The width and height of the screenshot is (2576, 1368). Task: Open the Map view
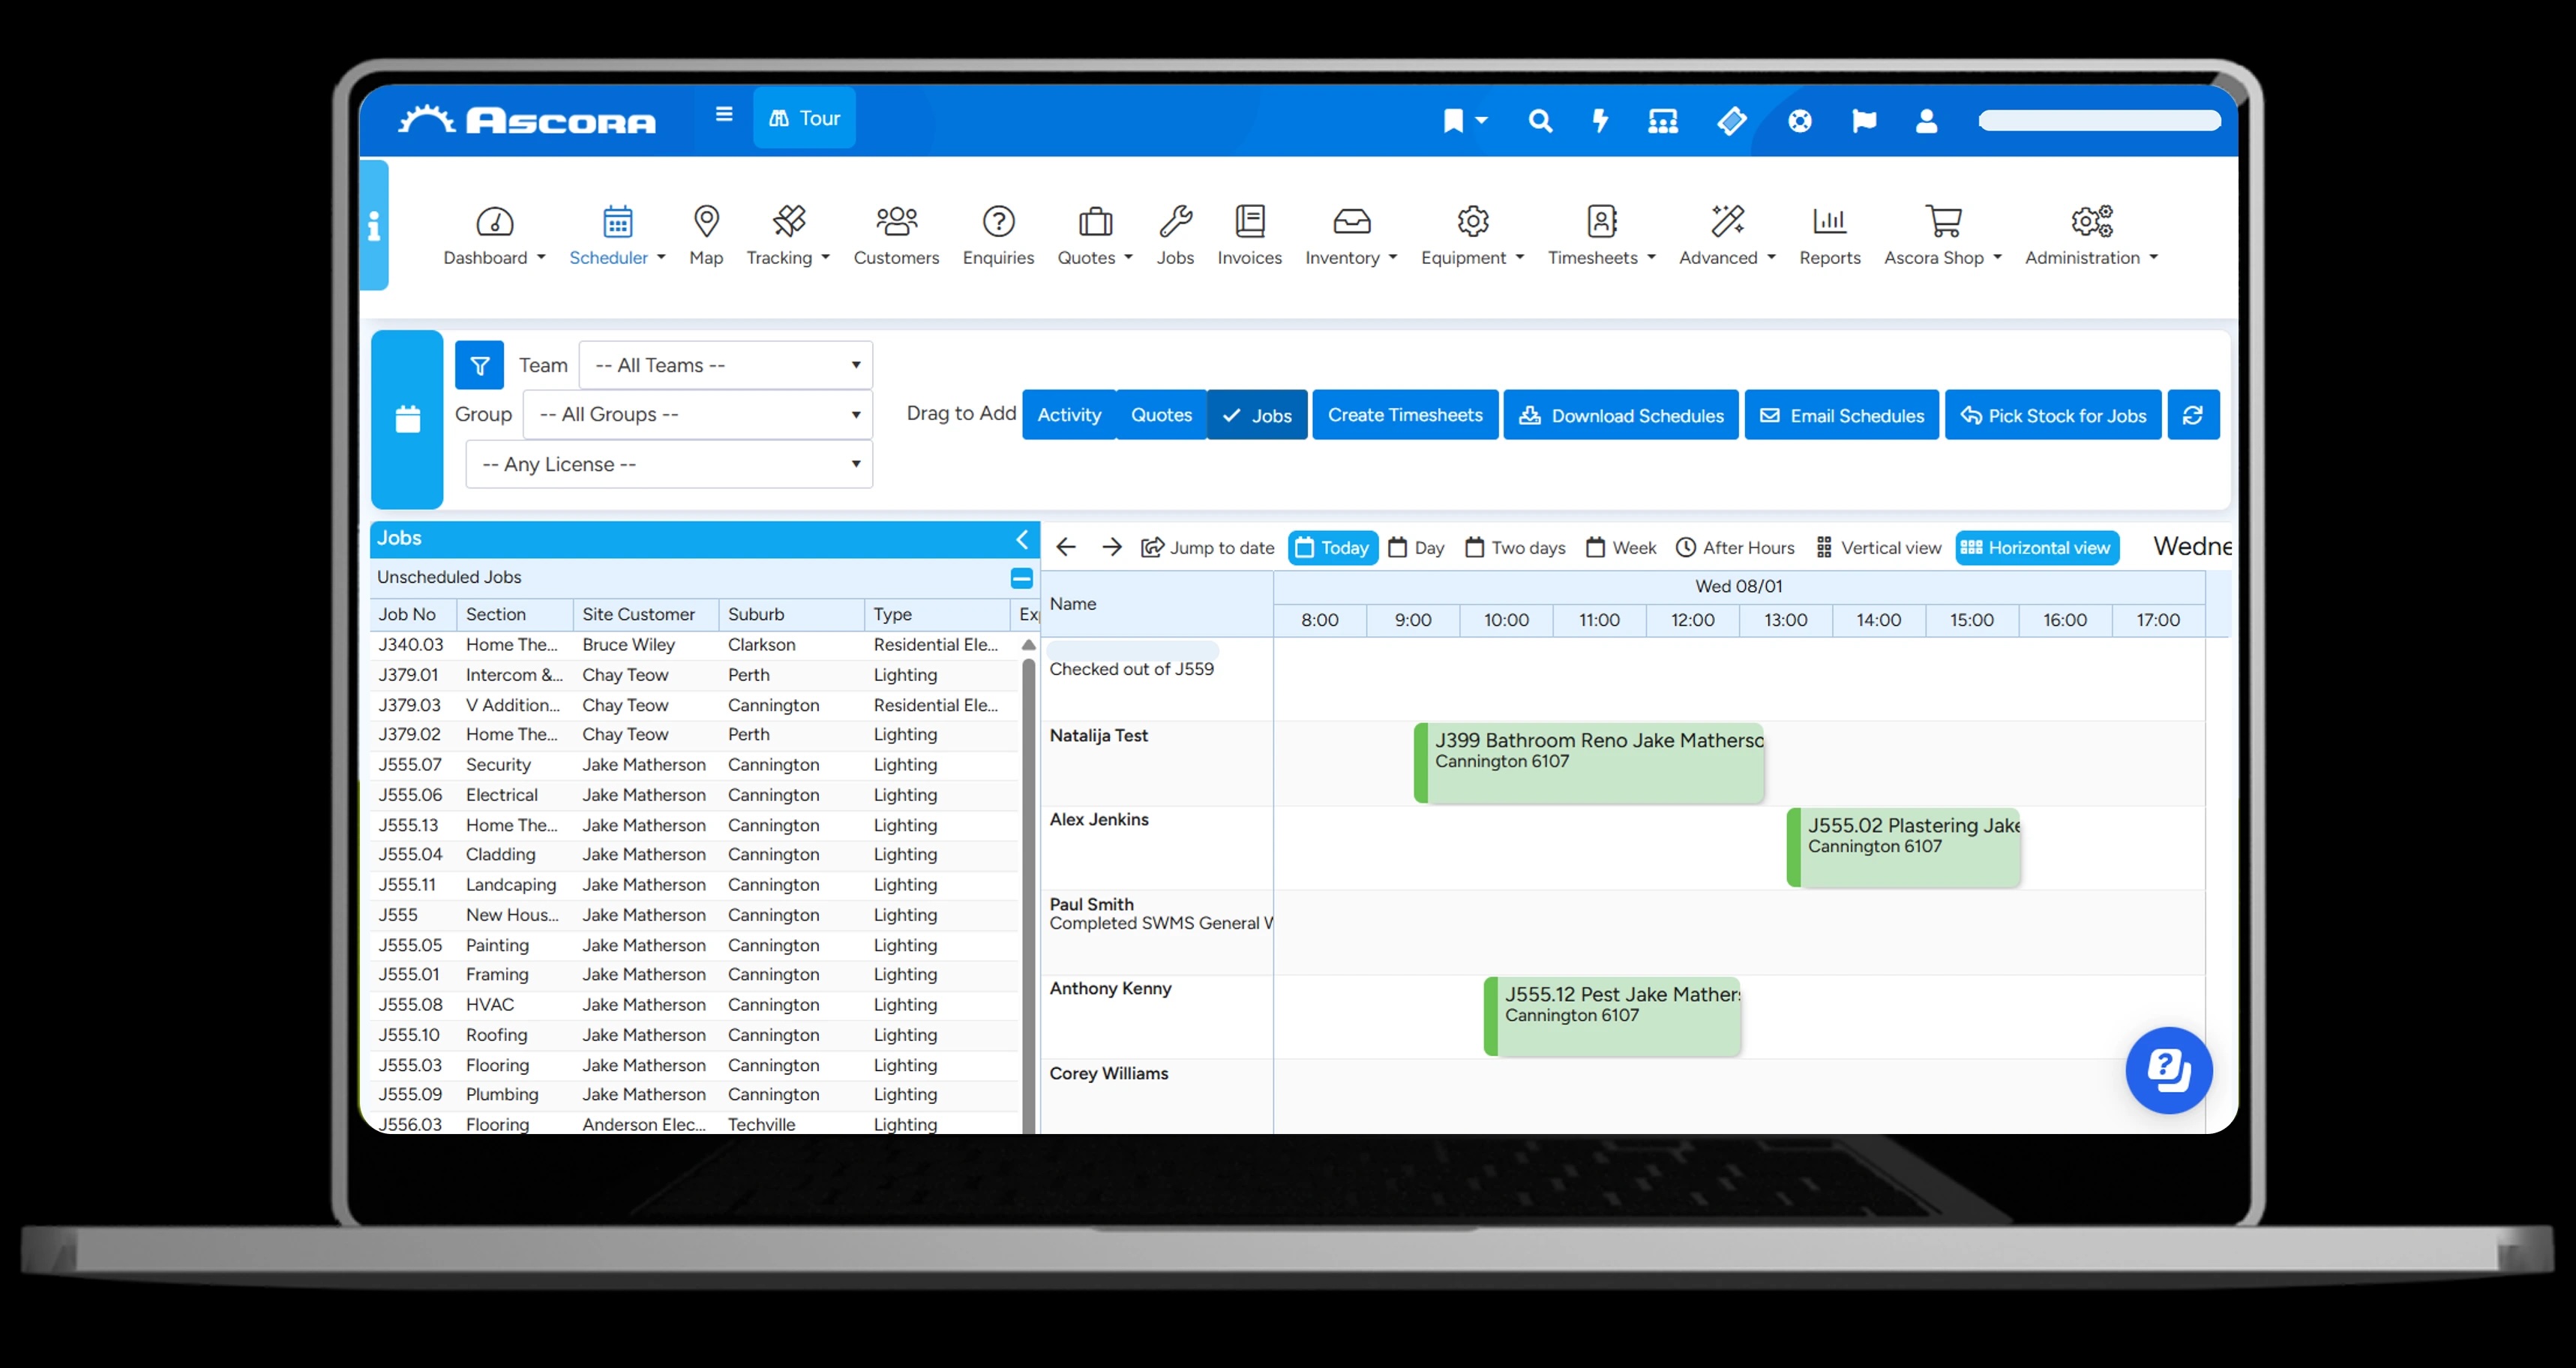click(705, 235)
